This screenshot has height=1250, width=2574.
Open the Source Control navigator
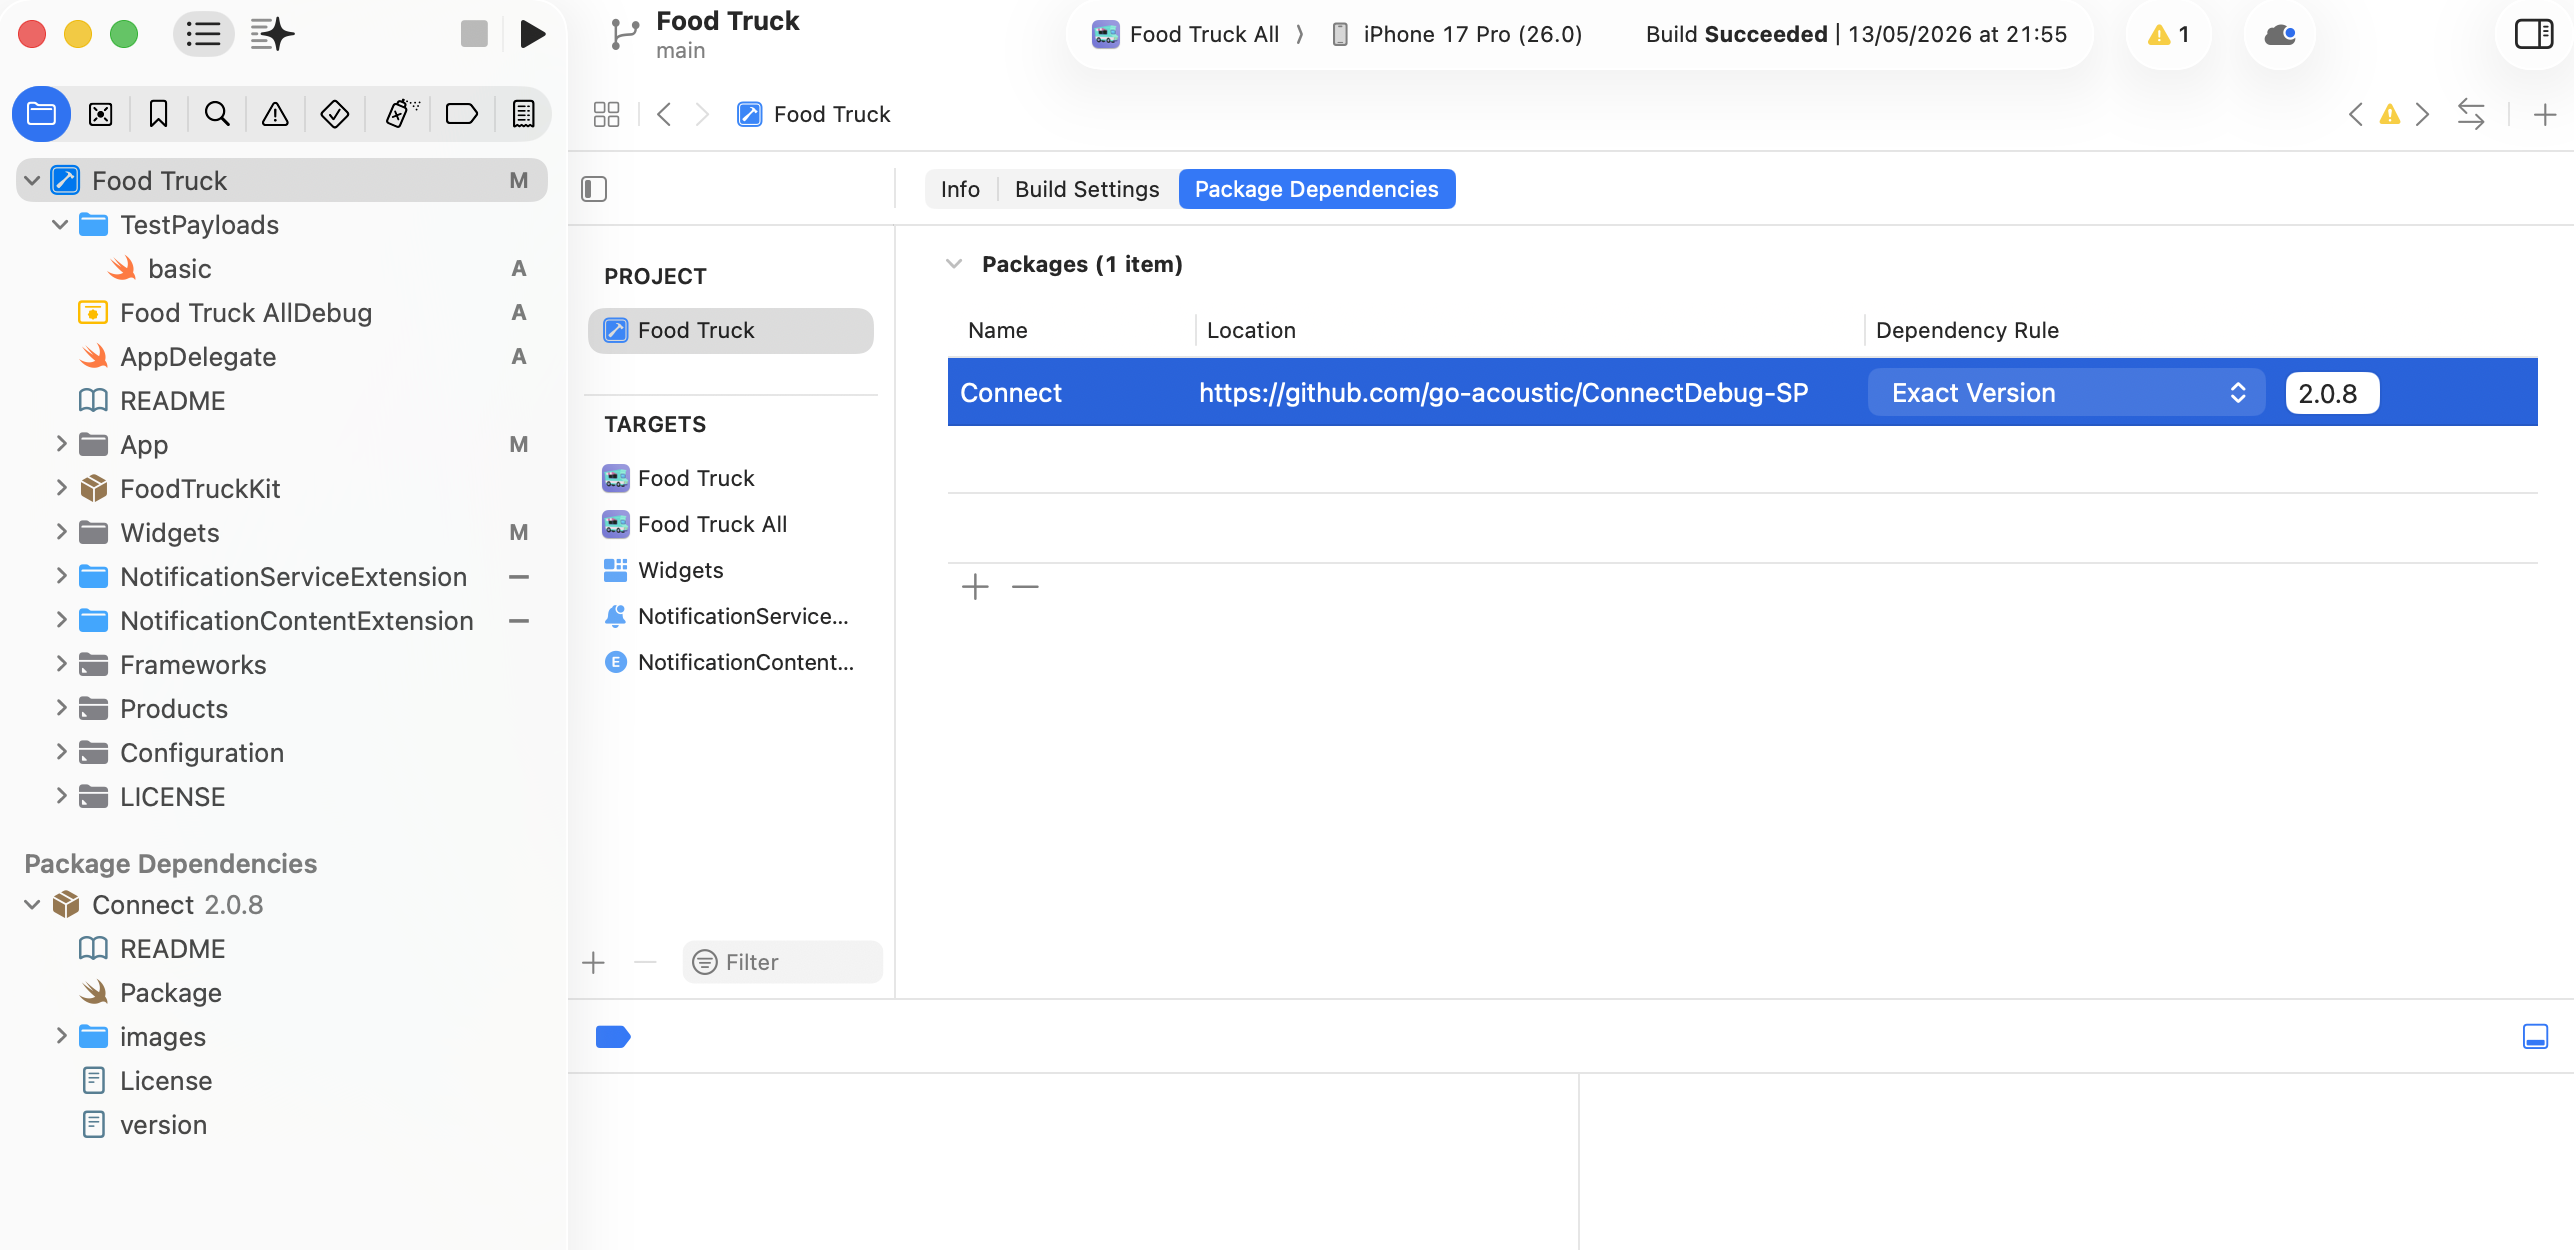(x=100, y=114)
